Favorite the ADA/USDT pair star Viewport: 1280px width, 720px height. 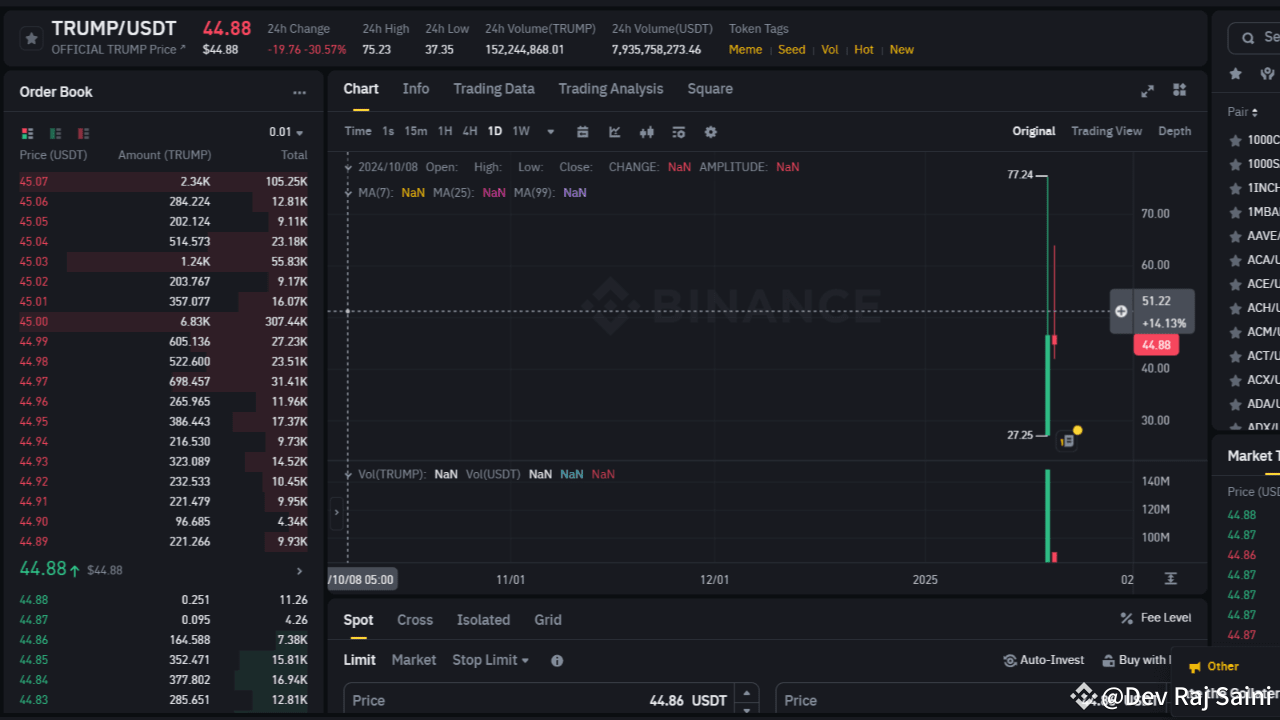[x=1235, y=404]
